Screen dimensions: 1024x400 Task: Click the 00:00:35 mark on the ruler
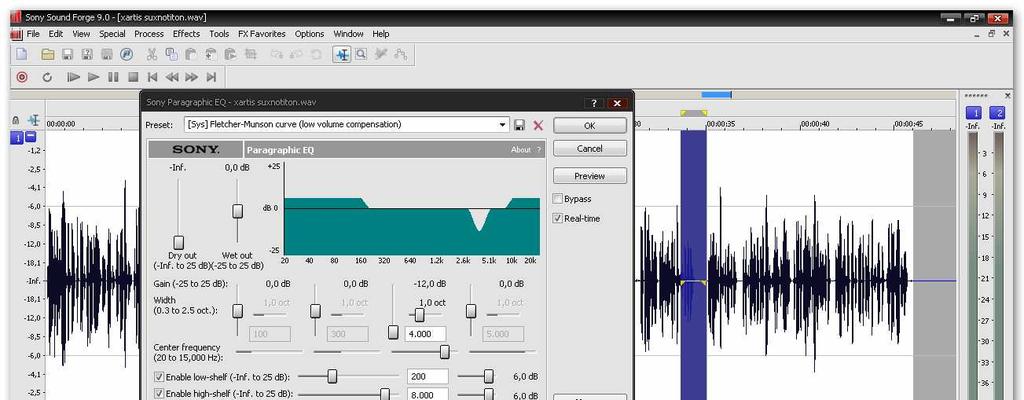pyautogui.click(x=721, y=124)
